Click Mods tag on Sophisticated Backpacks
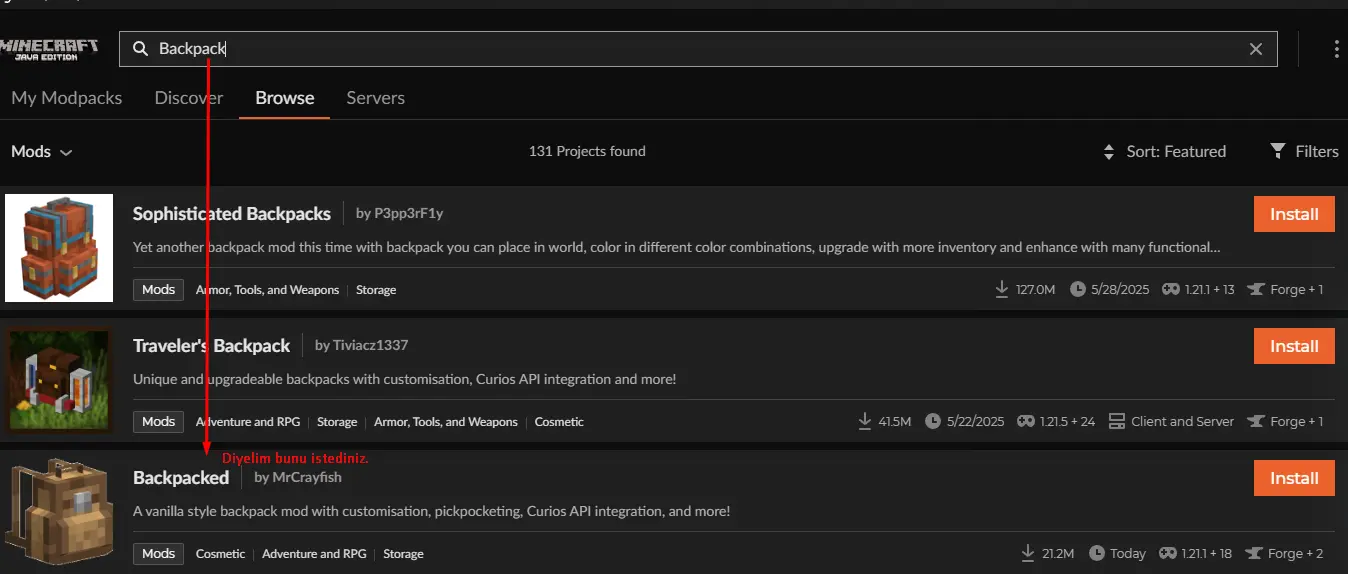Image resolution: width=1348 pixels, height=574 pixels. (x=158, y=290)
